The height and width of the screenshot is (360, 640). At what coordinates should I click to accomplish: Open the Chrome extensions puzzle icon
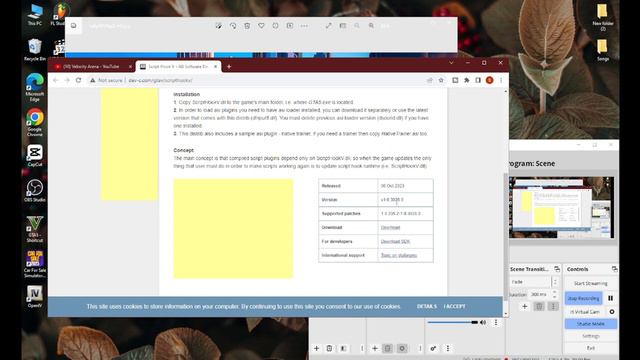[x=467, y=80]
